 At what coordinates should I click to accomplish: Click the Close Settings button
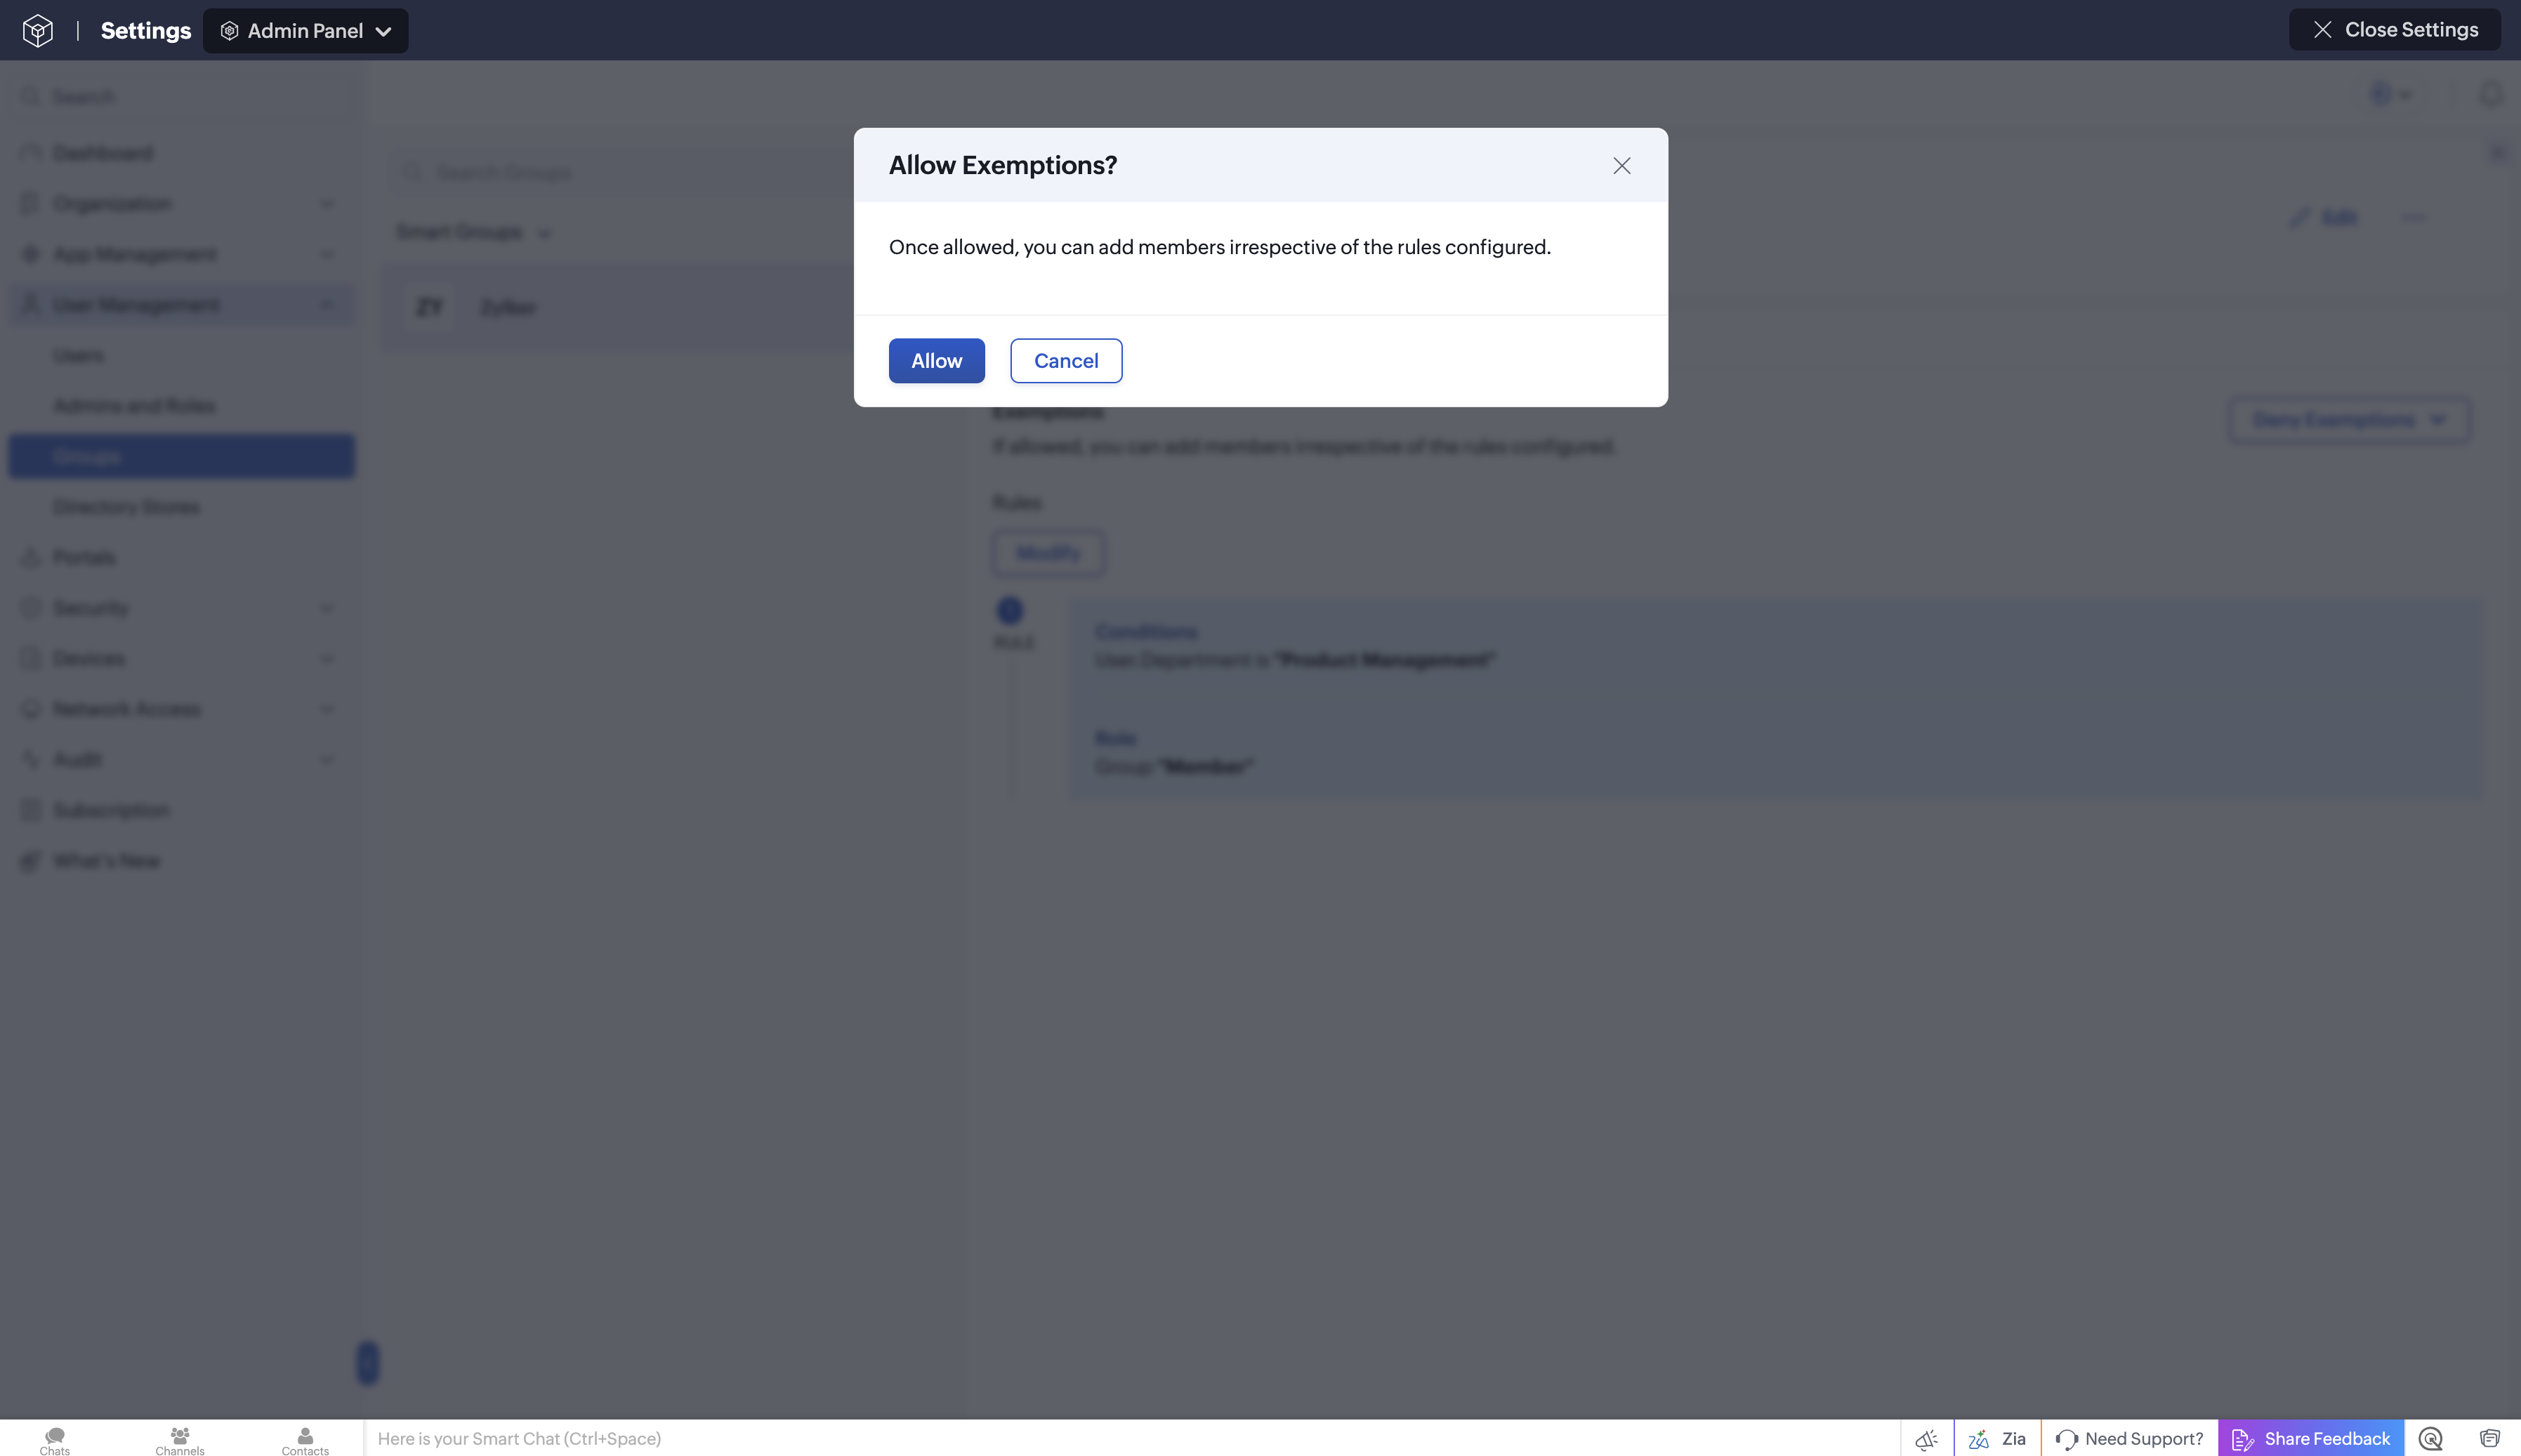(2395, 30)
